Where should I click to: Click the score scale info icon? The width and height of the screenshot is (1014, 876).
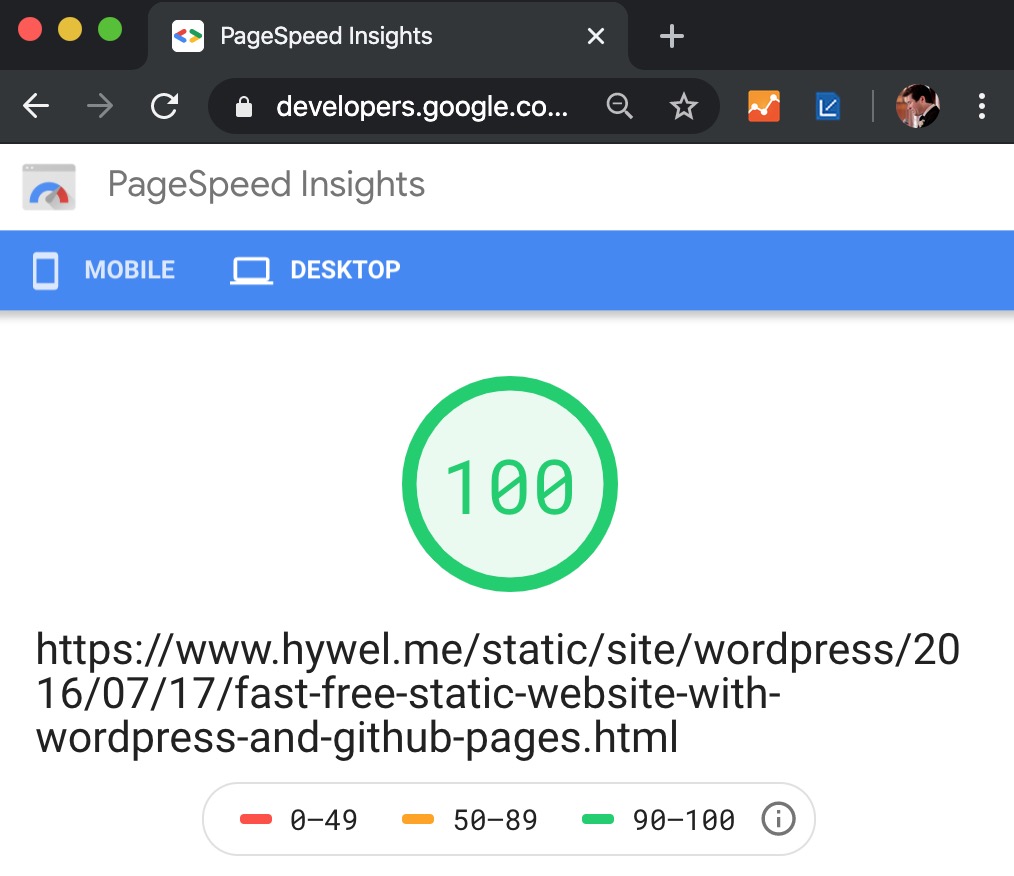[x=778, y=819]
